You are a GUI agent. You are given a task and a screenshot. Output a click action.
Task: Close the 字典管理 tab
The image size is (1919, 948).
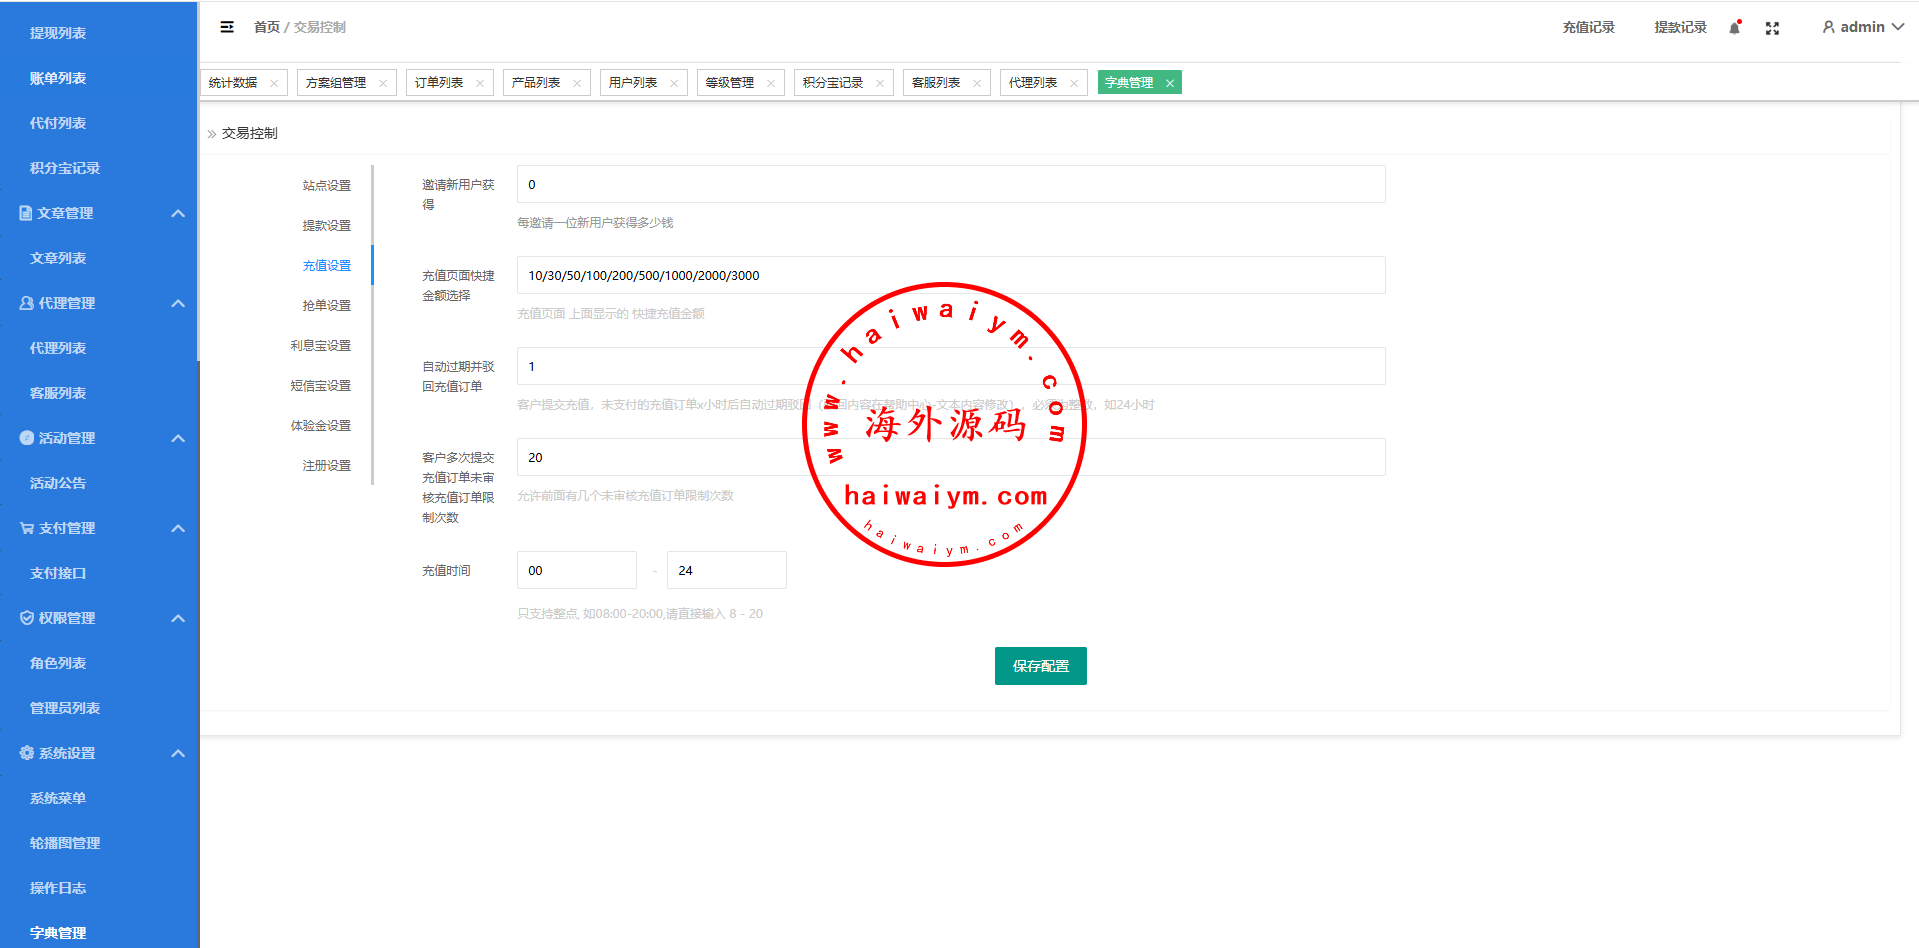click(1170, 83)
